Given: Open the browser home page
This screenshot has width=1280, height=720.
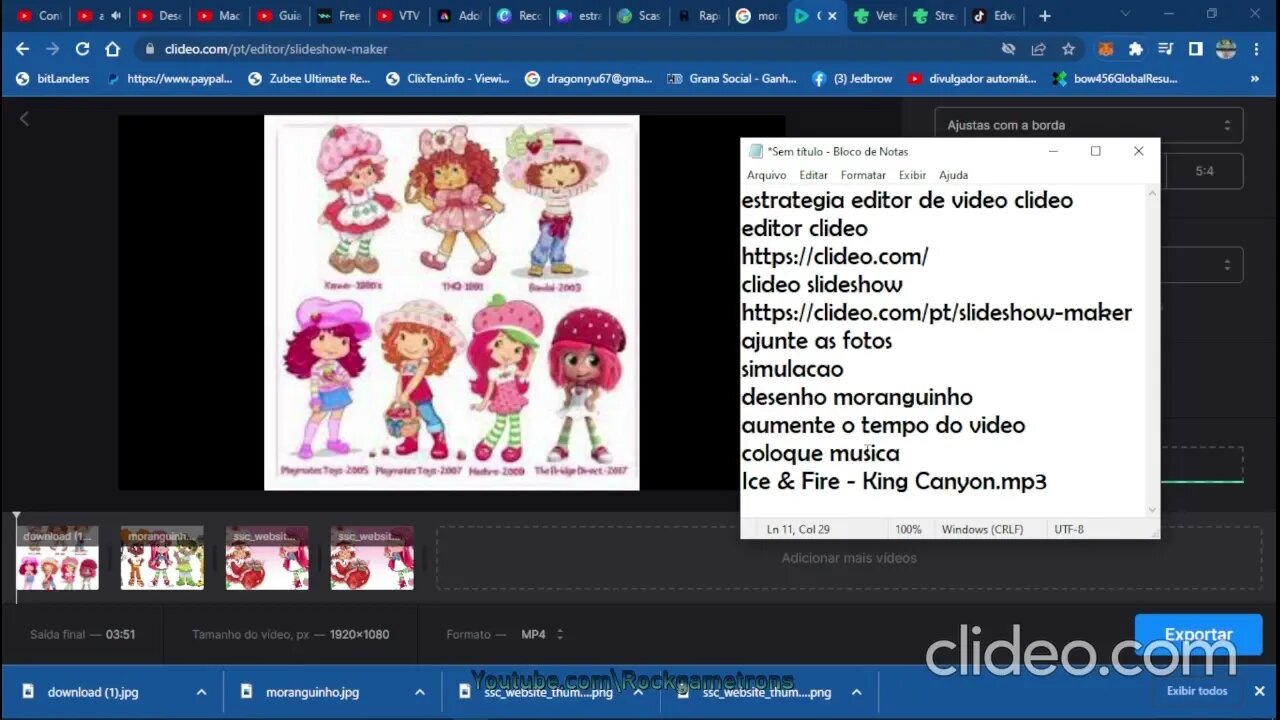Looking at the screenshot, I should (112, 48).
